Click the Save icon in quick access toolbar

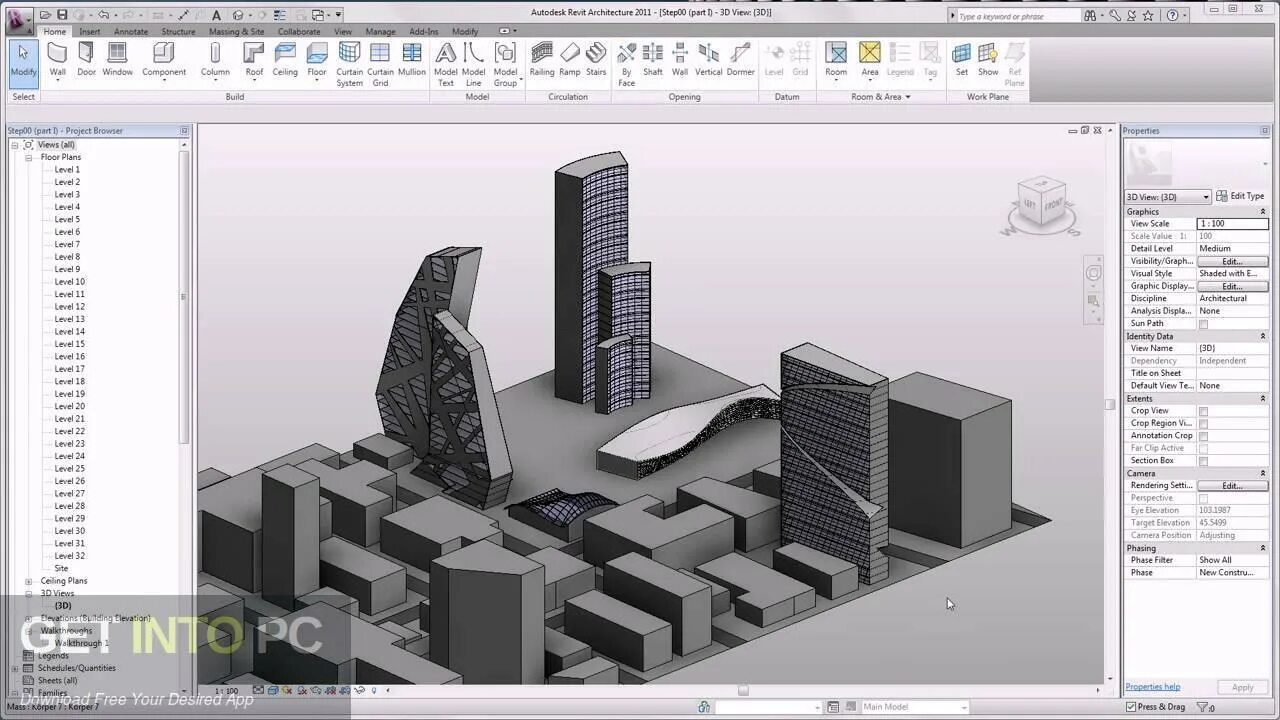[62, 15]
